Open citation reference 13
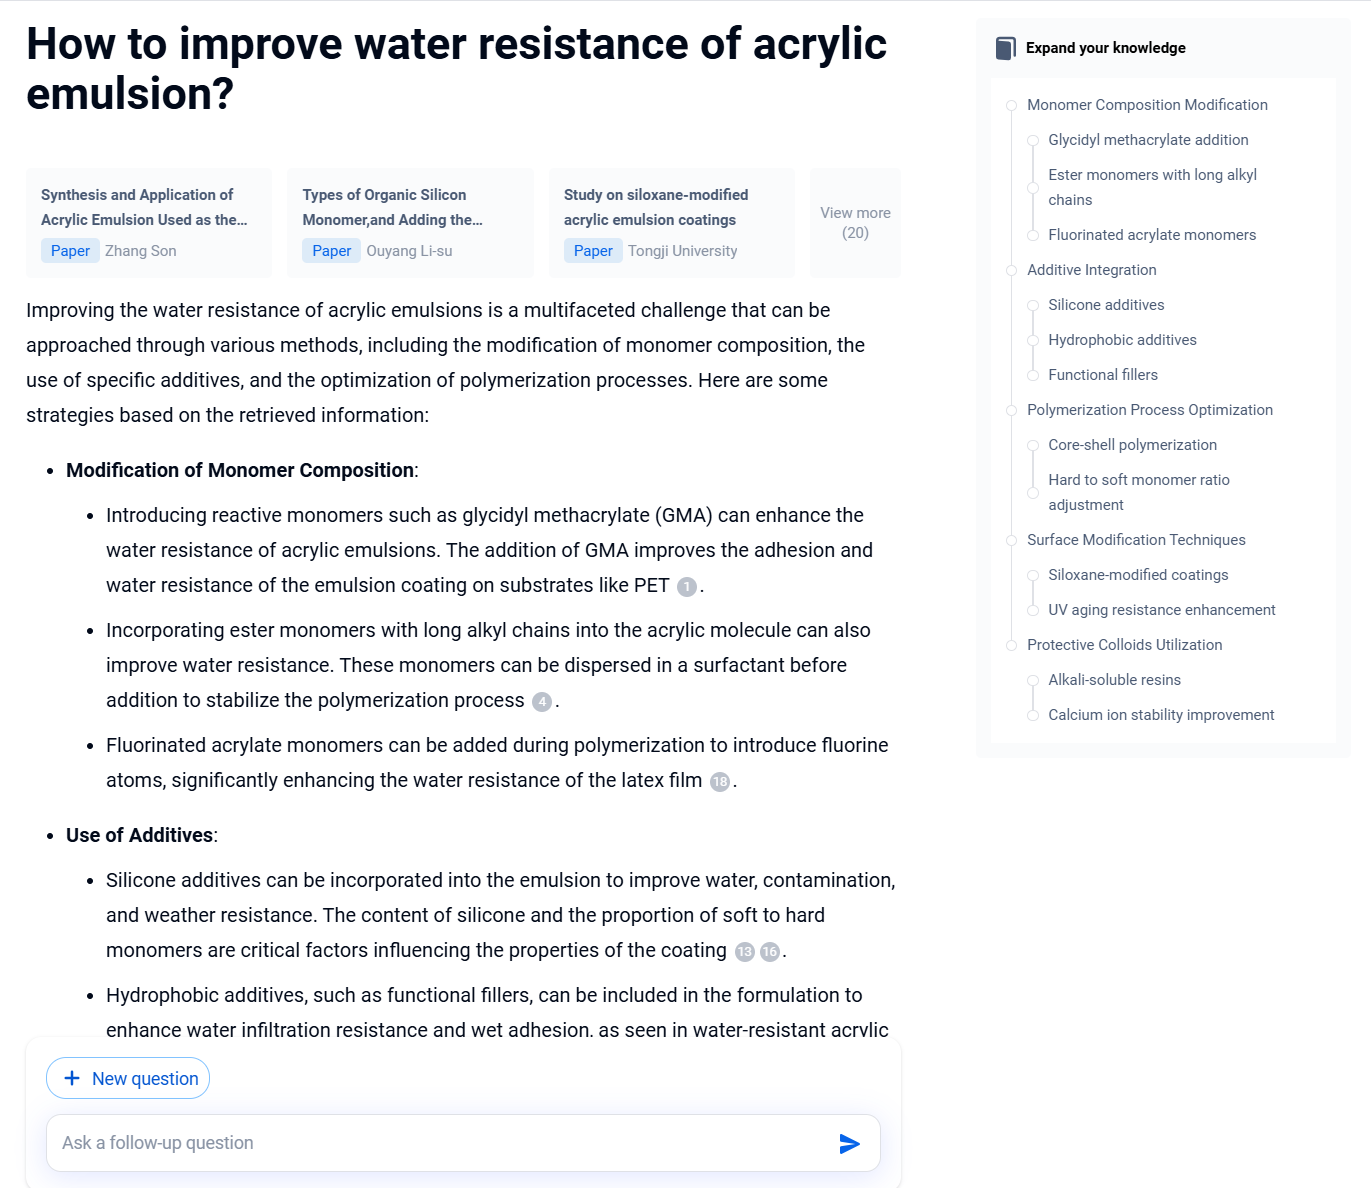The width and height of the screenshot is (1371, 1188). [745, 952]
